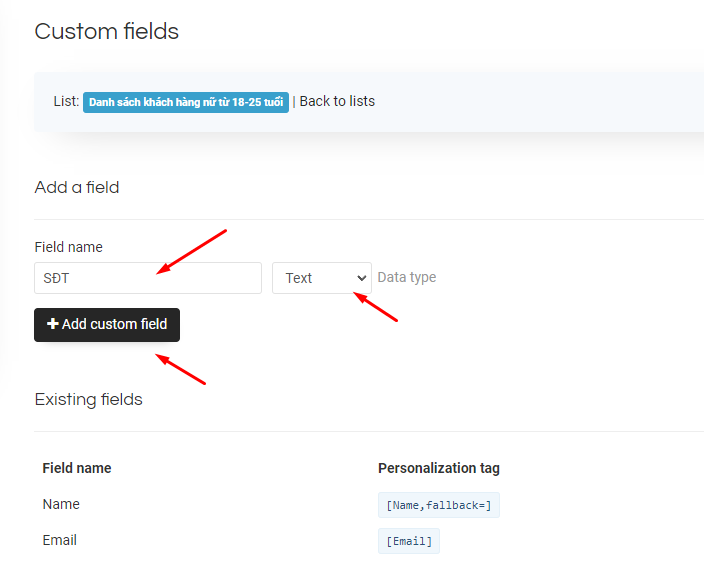The width and height of the screenshot is (704, 583).
Task: Open the Danh sách khách hàng nữ list badge
Action: point(186,102)
